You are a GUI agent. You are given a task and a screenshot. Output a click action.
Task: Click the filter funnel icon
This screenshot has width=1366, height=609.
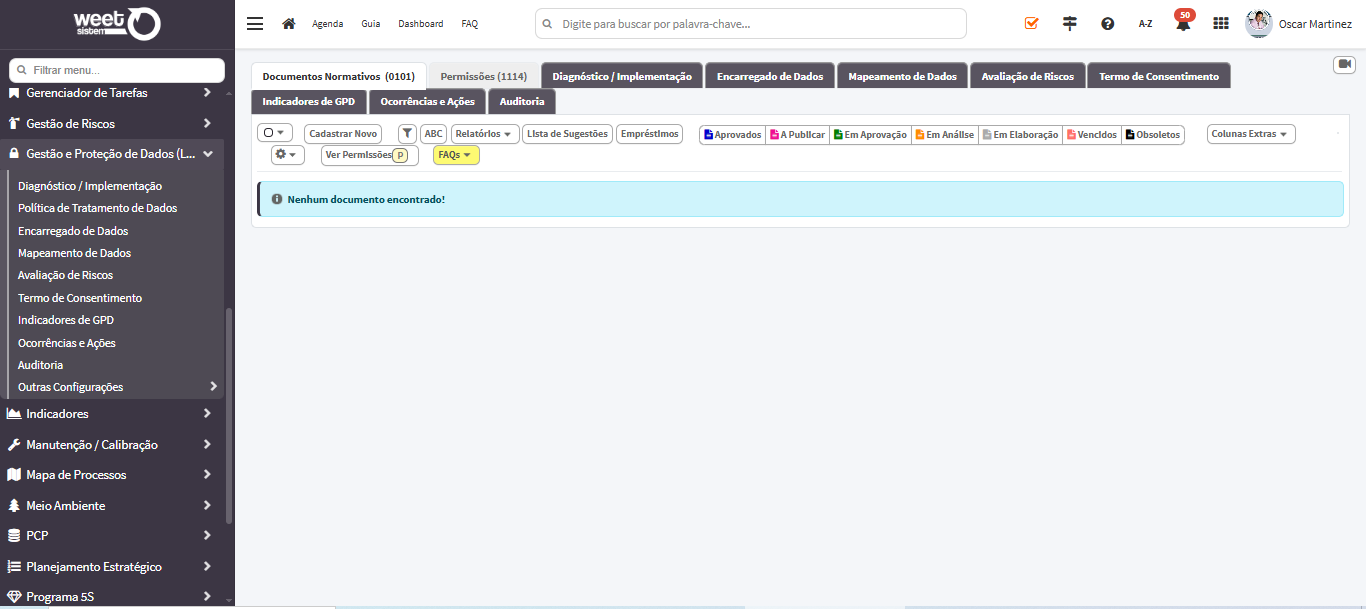pyautogui.click(x=407, y=134)
